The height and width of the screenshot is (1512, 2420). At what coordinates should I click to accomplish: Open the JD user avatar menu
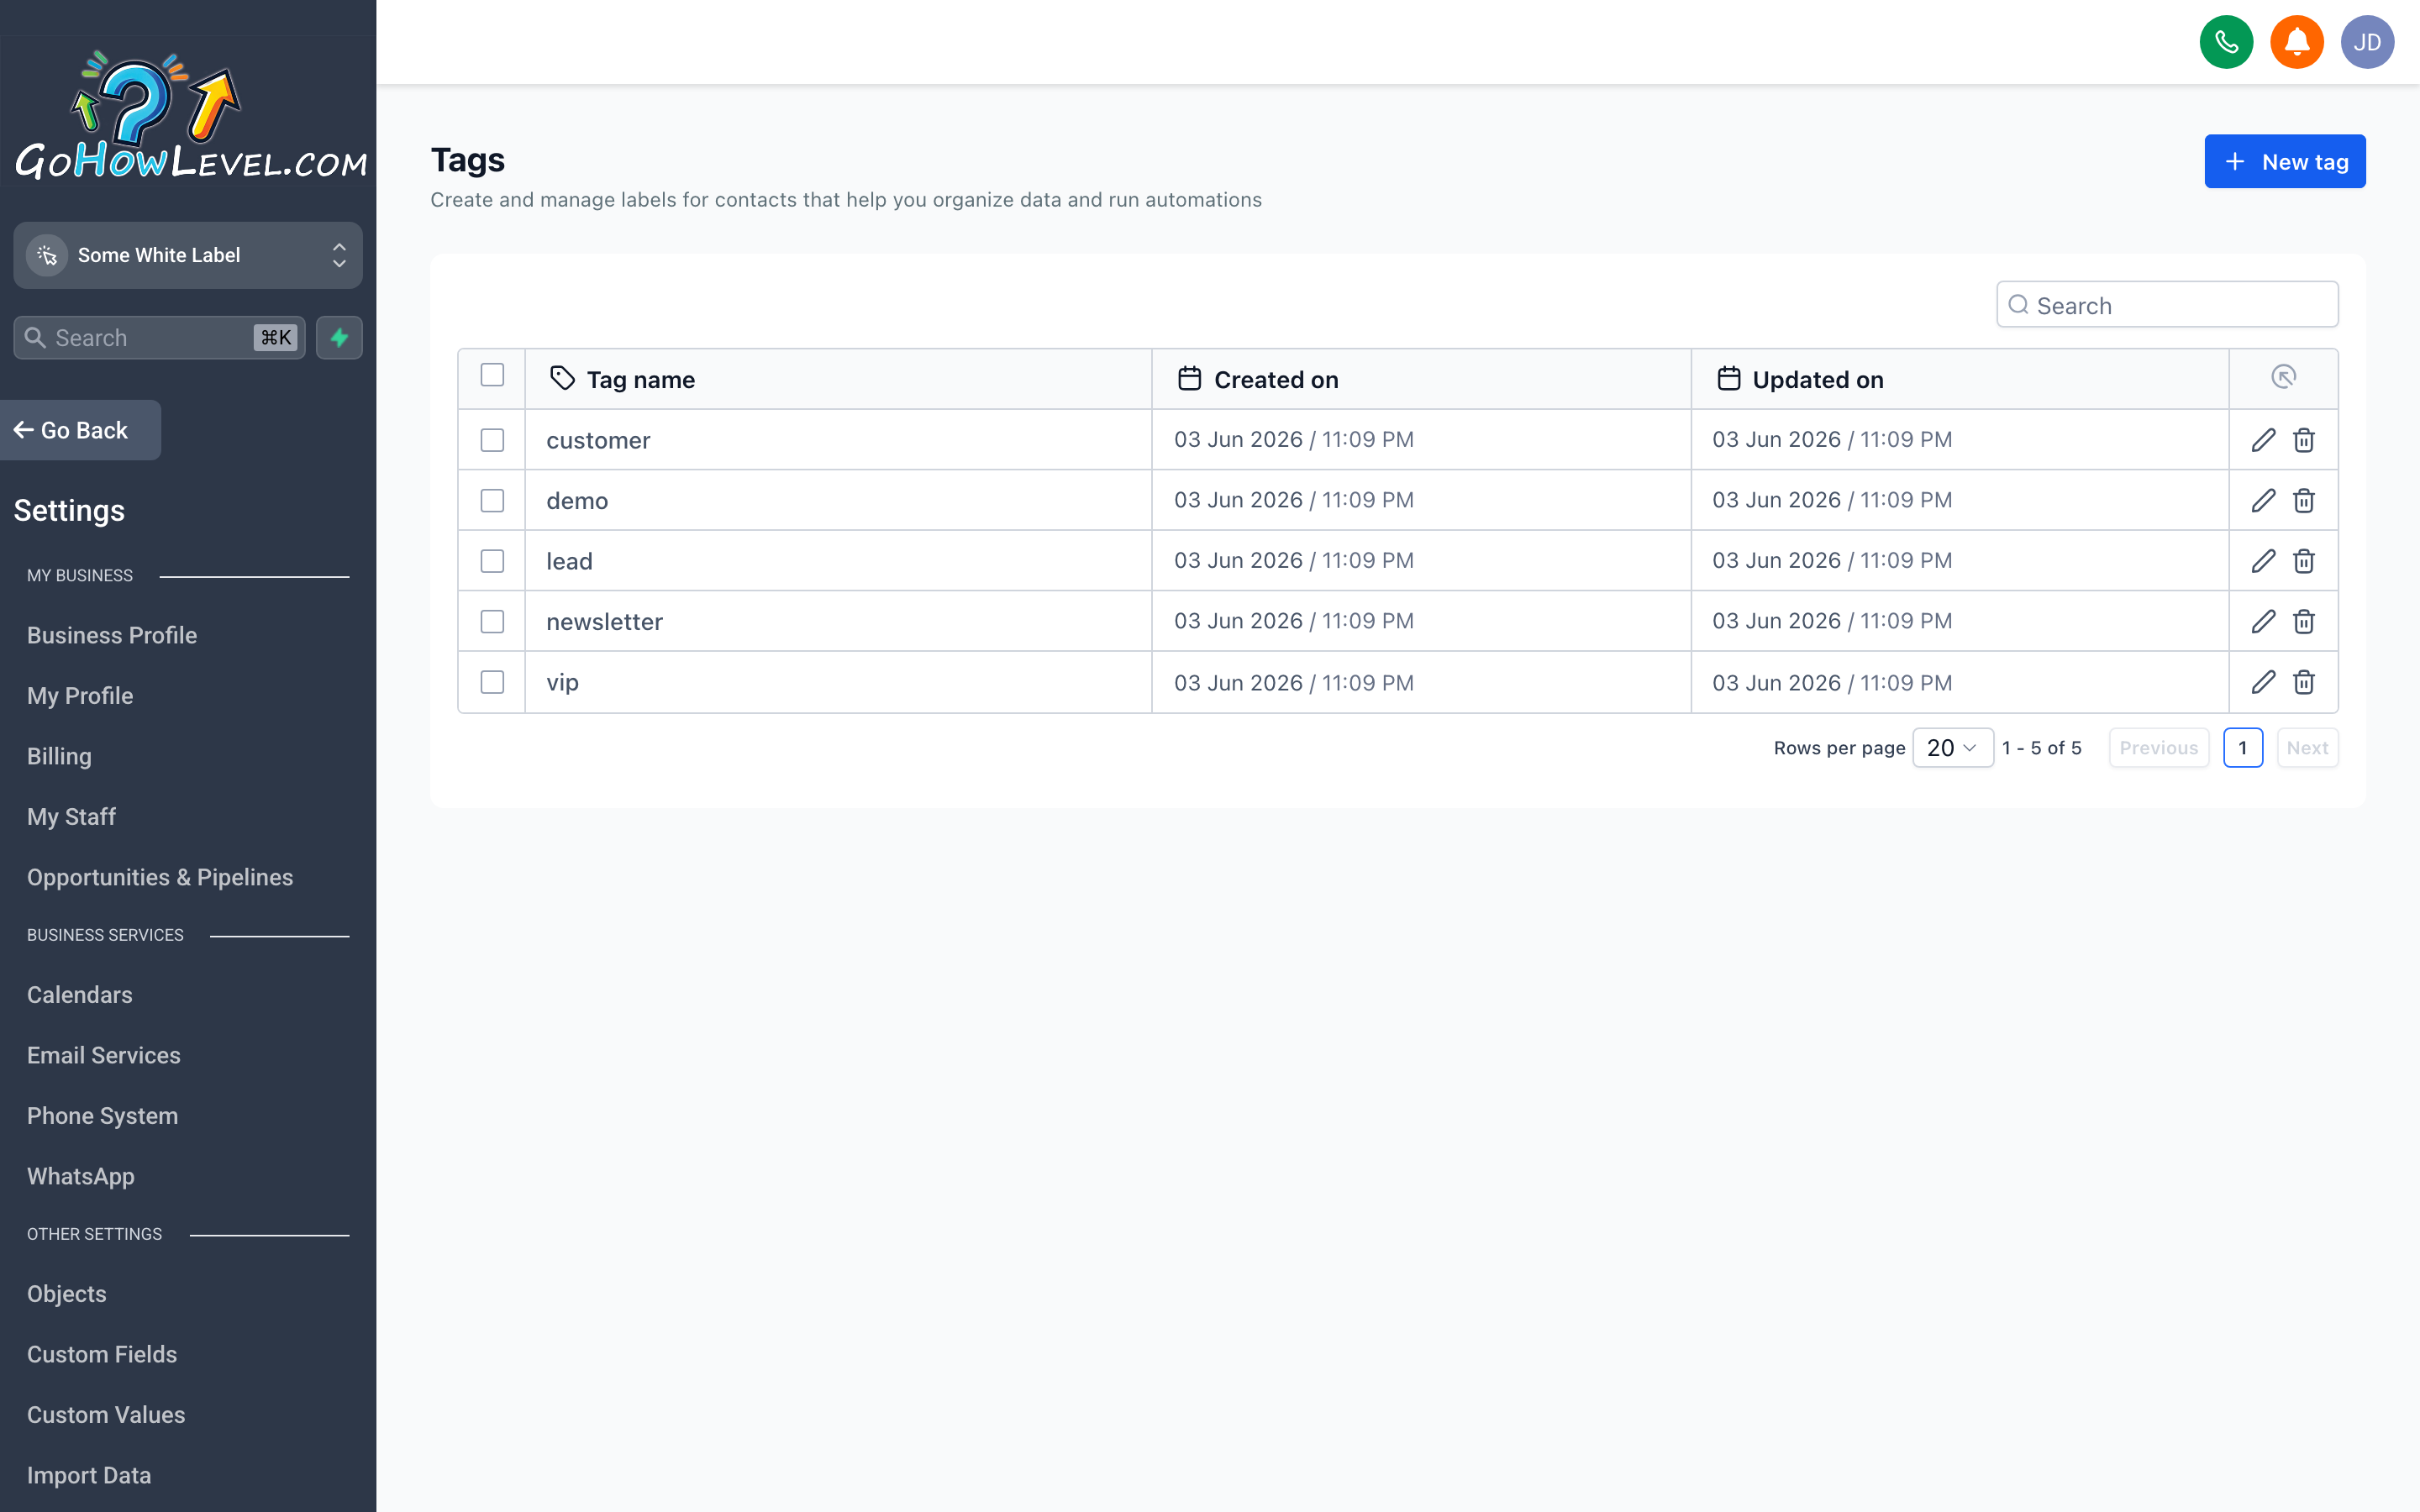click(2367, 42)
